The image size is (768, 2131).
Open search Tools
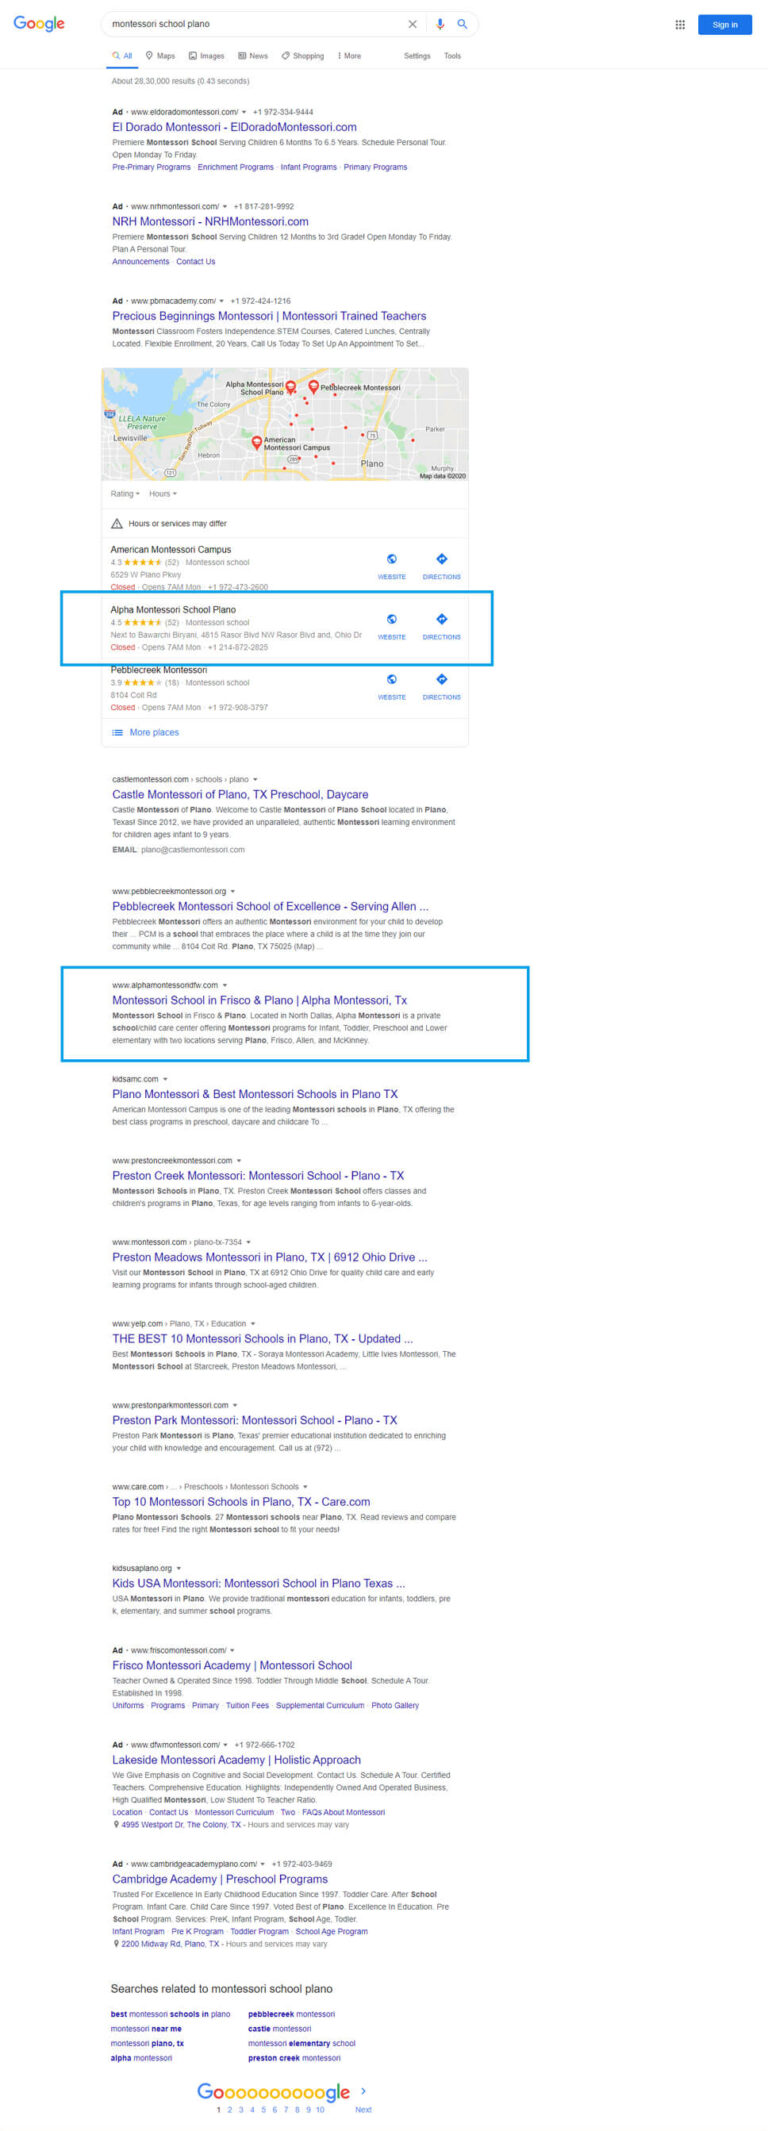click(x=453, y=56)
